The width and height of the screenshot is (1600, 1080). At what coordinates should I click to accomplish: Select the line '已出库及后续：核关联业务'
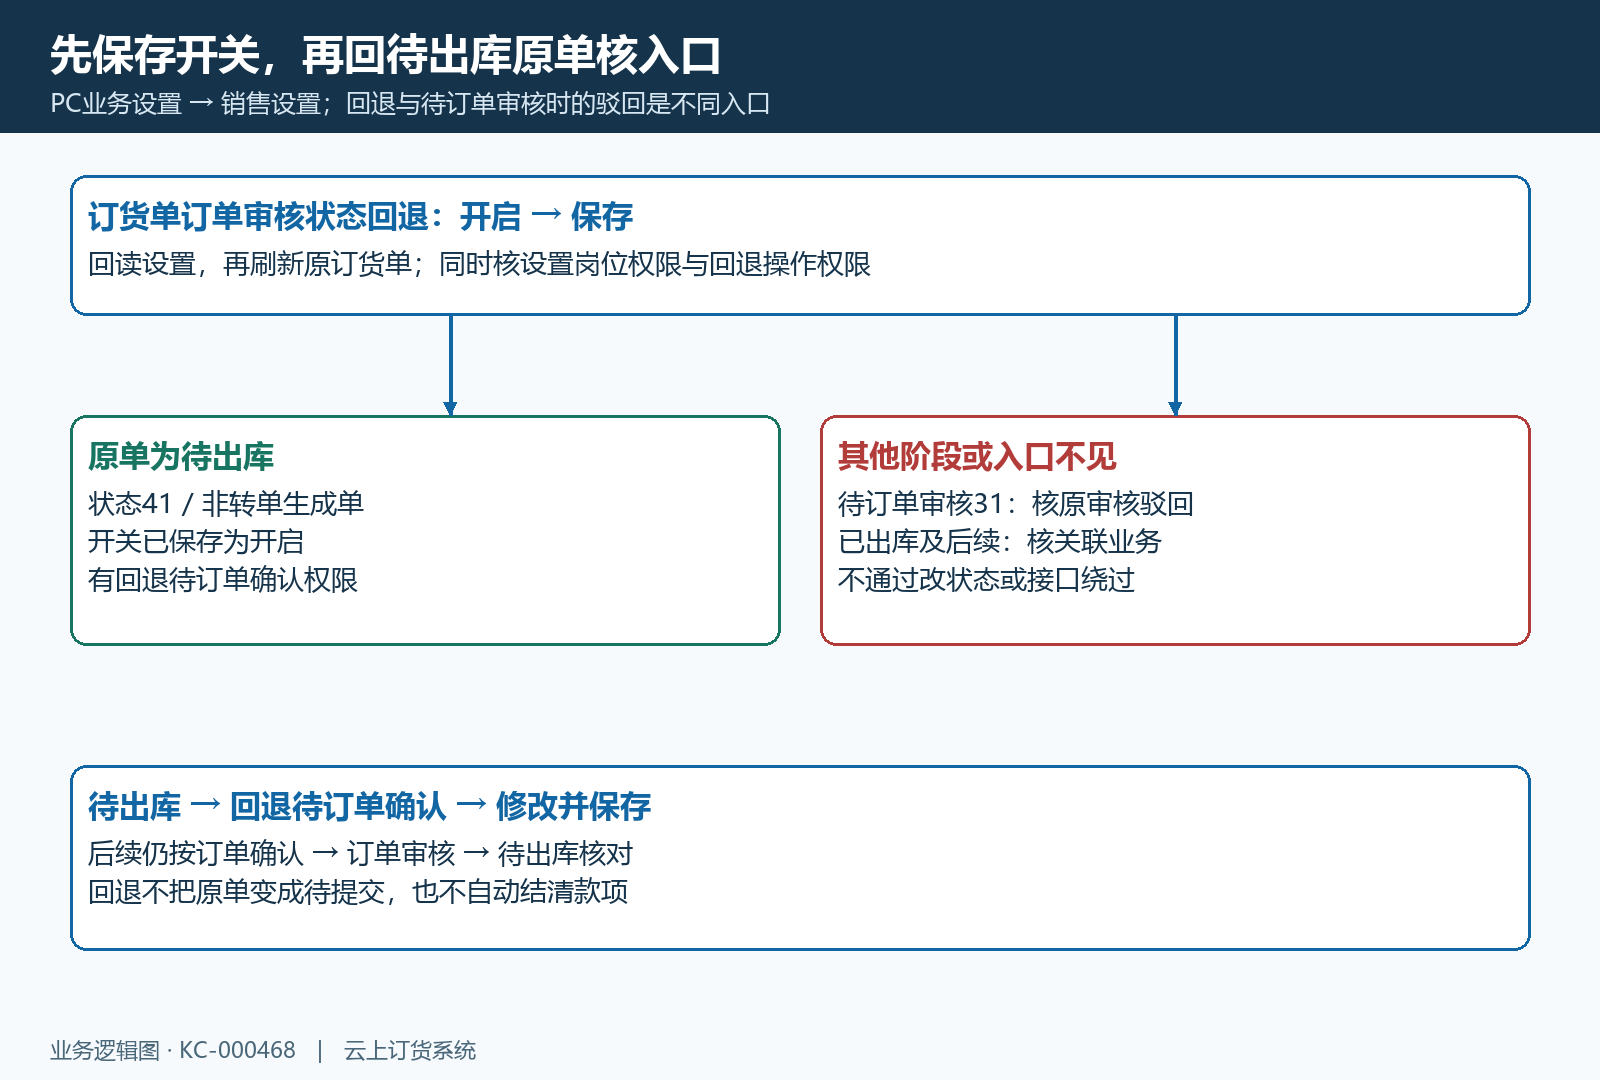point(1000,541)
